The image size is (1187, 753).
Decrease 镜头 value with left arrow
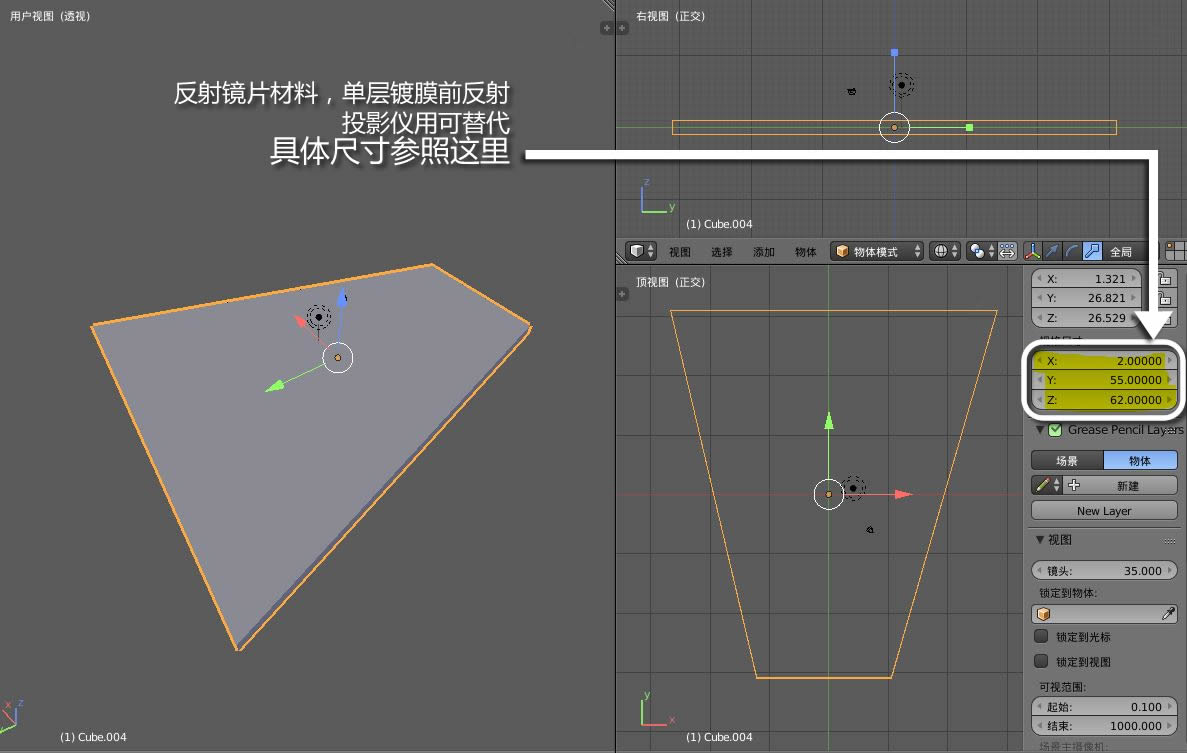(1039, 571)
